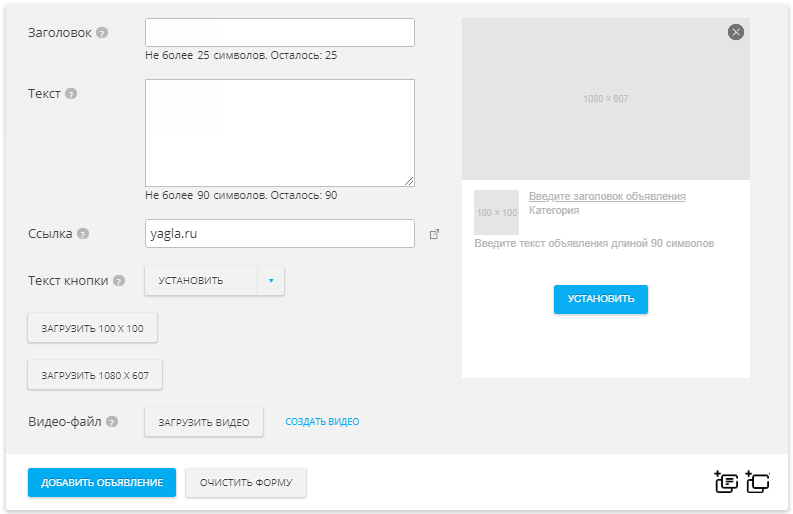
Task: Click the textarea resize handle corner
Action: point(409,181)
